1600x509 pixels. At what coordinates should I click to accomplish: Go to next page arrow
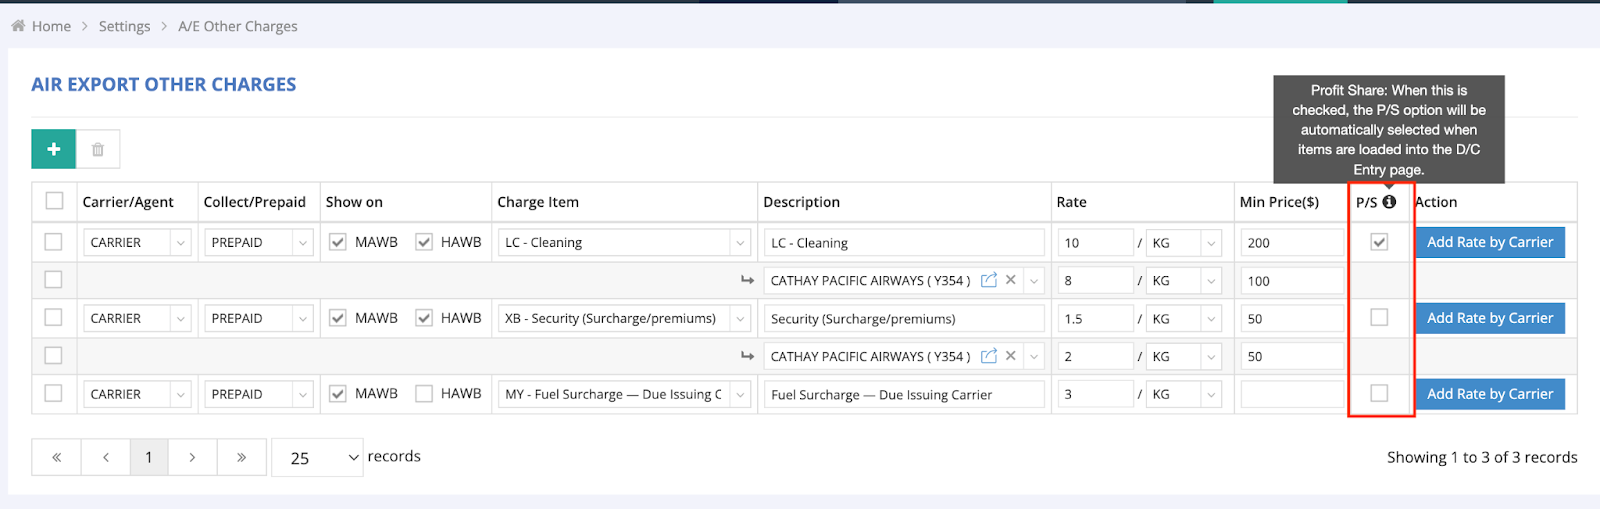click(x=192, y=457)
